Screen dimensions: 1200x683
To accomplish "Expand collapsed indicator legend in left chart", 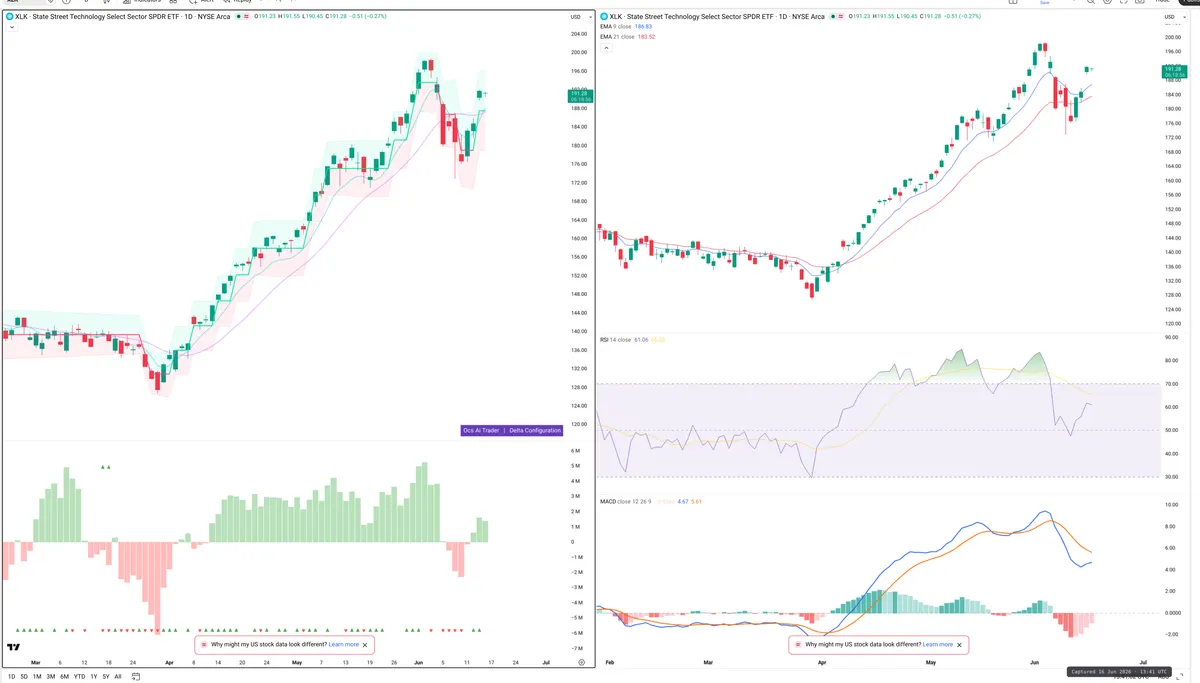I will click(12, 27).
